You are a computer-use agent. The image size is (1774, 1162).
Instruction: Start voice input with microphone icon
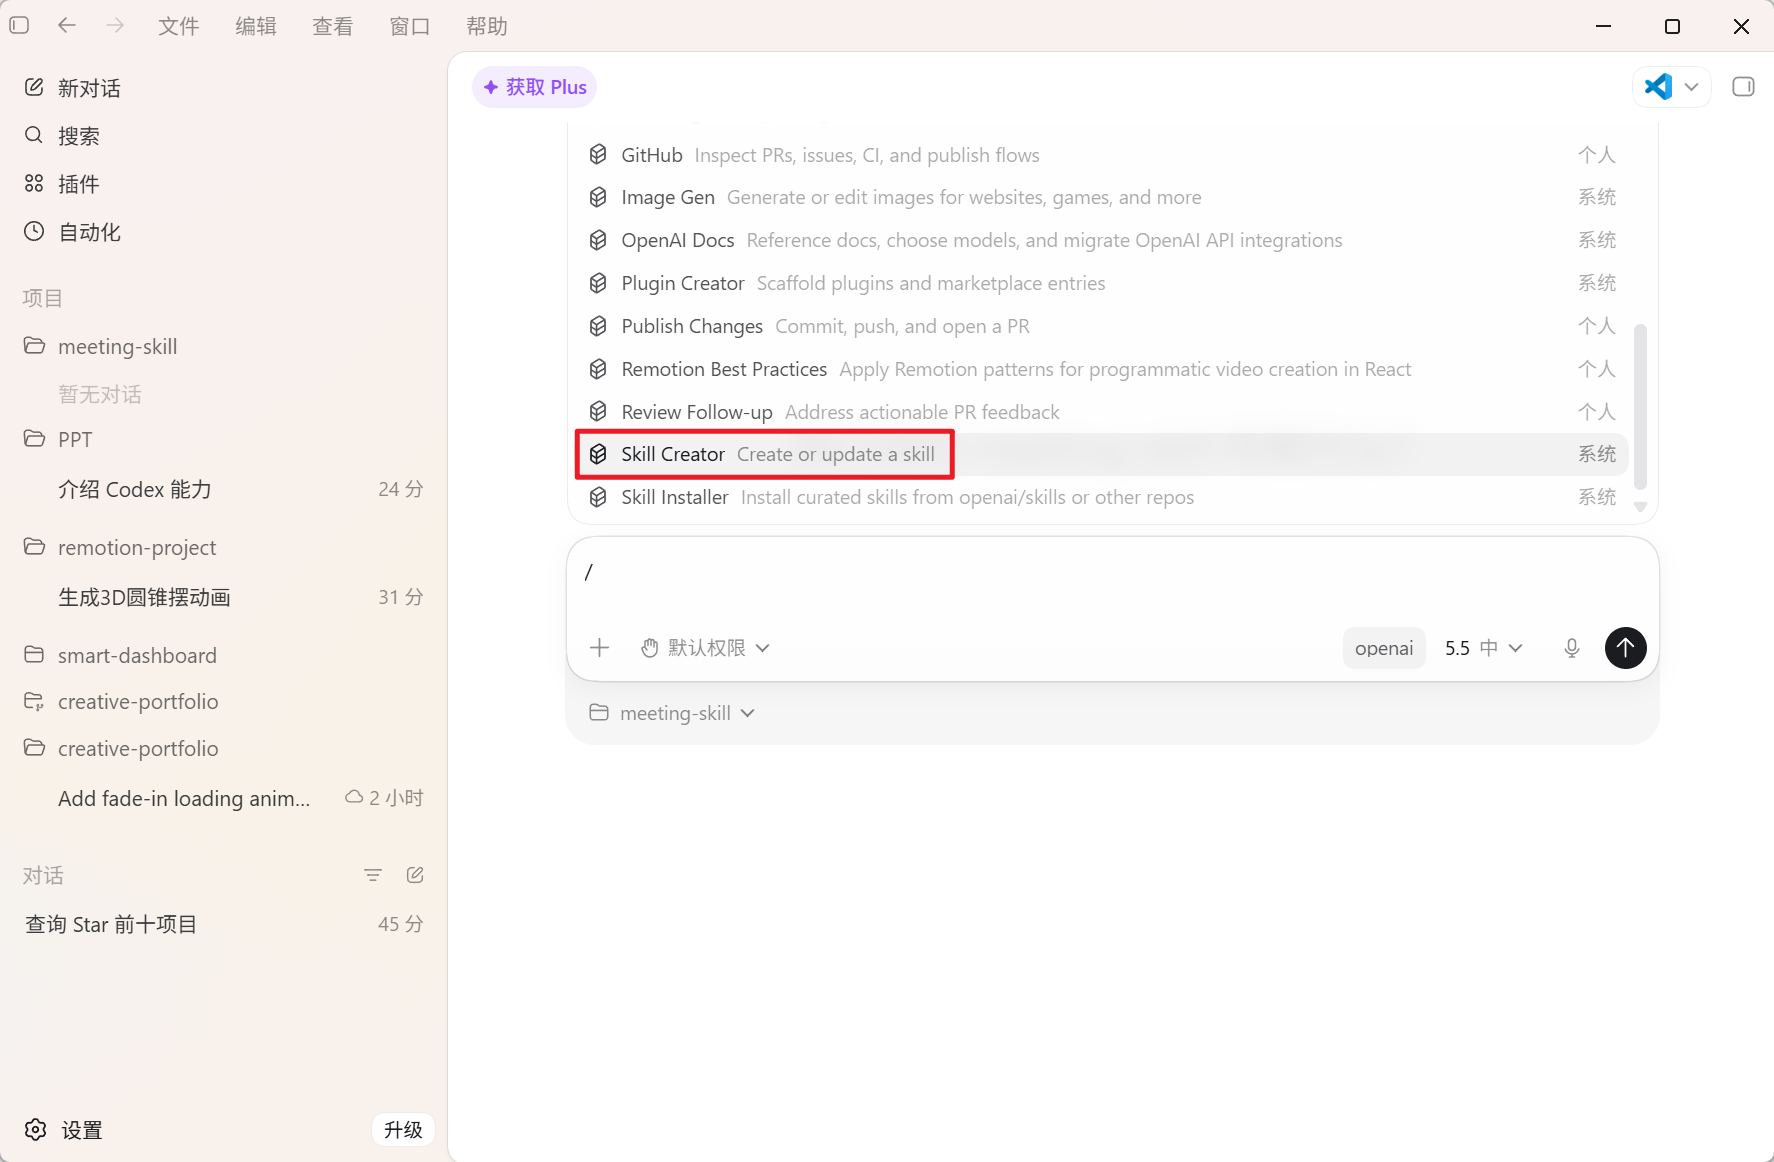point(1572,648)
